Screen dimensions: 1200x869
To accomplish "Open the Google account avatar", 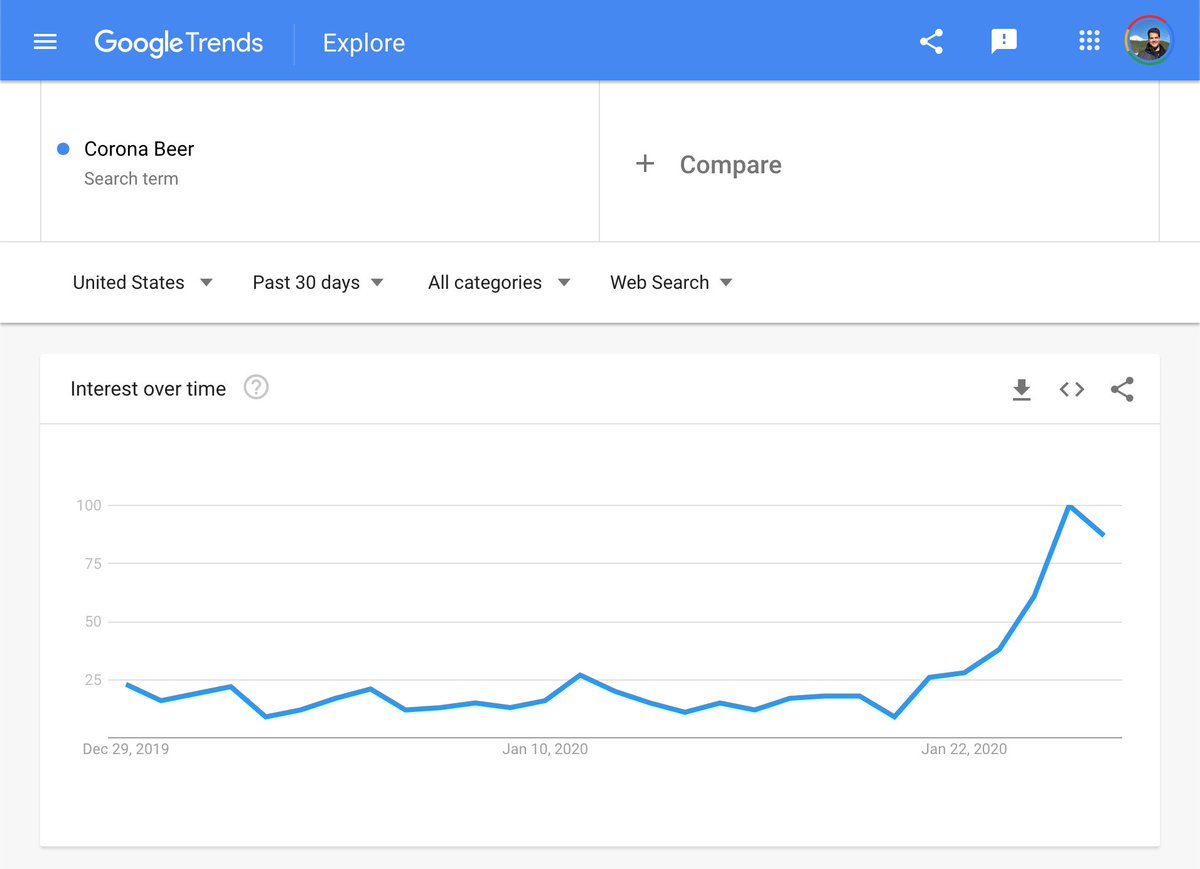I will coord(1148,41).
